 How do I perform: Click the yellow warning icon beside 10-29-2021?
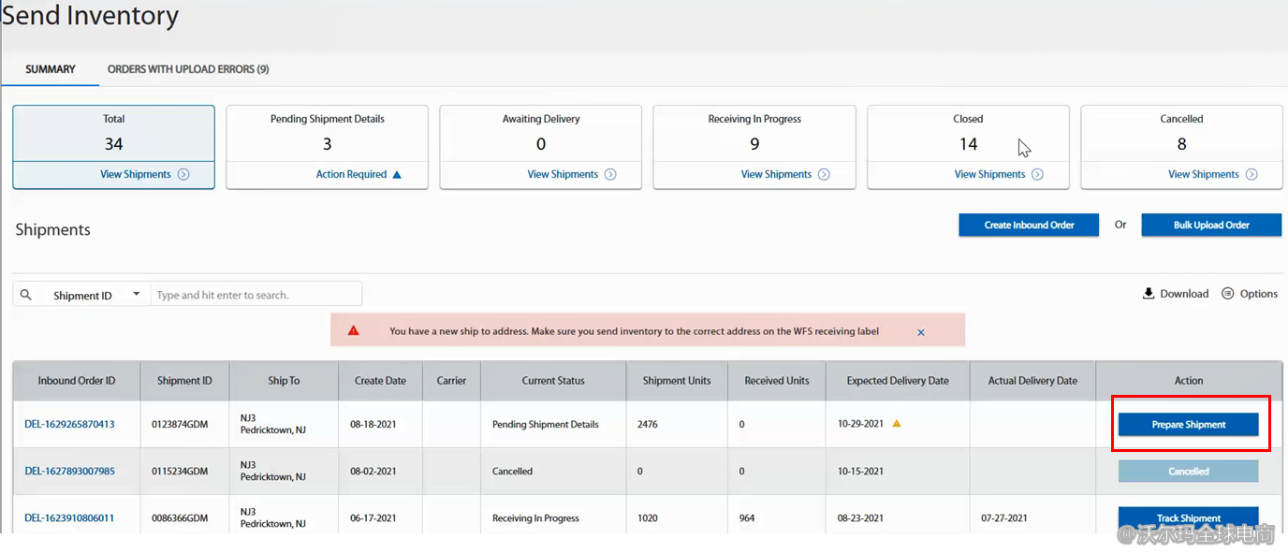pyautogui.click(x=897, y=424)
